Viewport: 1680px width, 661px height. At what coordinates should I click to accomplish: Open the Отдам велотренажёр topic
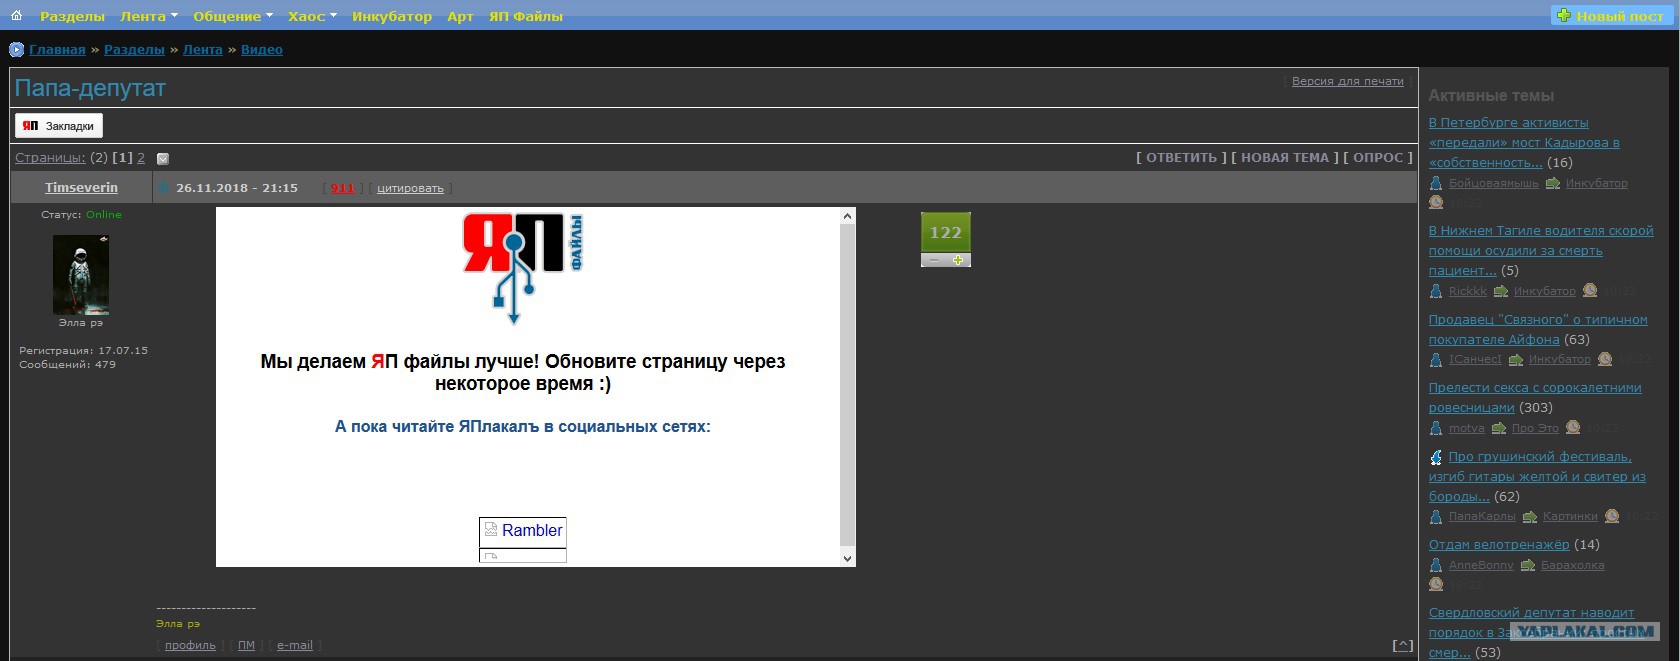click(1499, 544)
